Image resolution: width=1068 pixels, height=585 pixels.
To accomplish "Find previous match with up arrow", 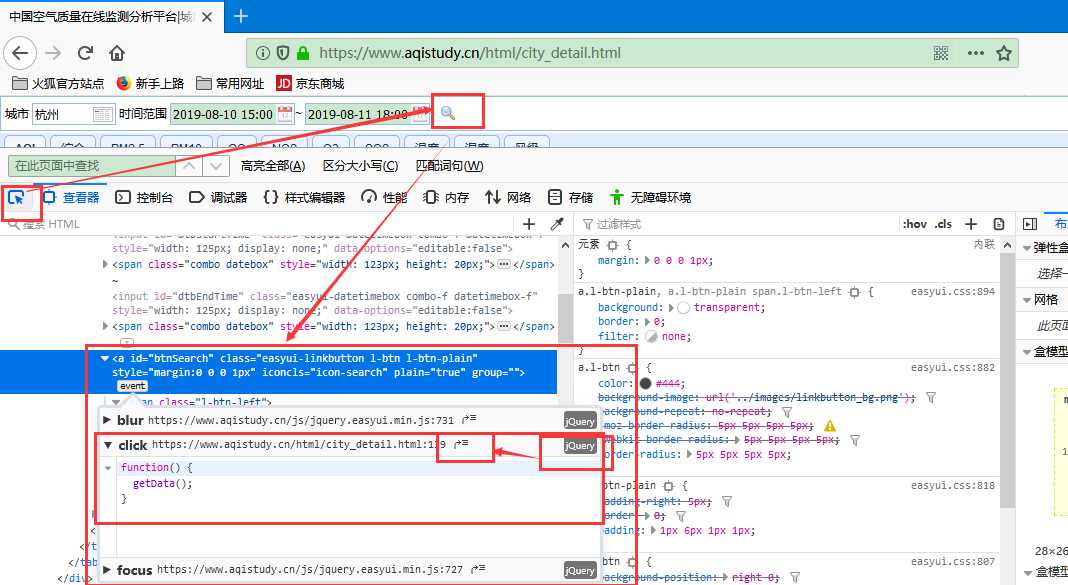I will click(189, 165).
